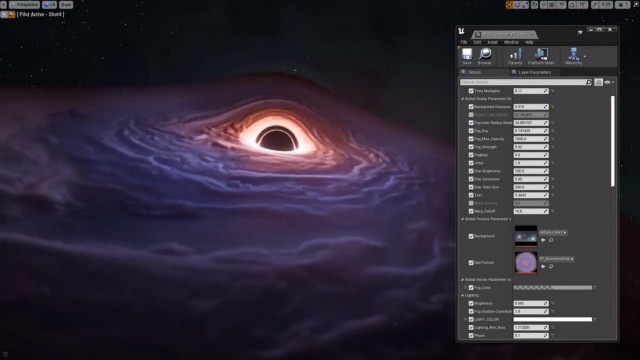Image resolution: width=640 pixels, height=360 pixels.
Task: Open the Background texture asset dropdown
Action: [x=553, y=232]
